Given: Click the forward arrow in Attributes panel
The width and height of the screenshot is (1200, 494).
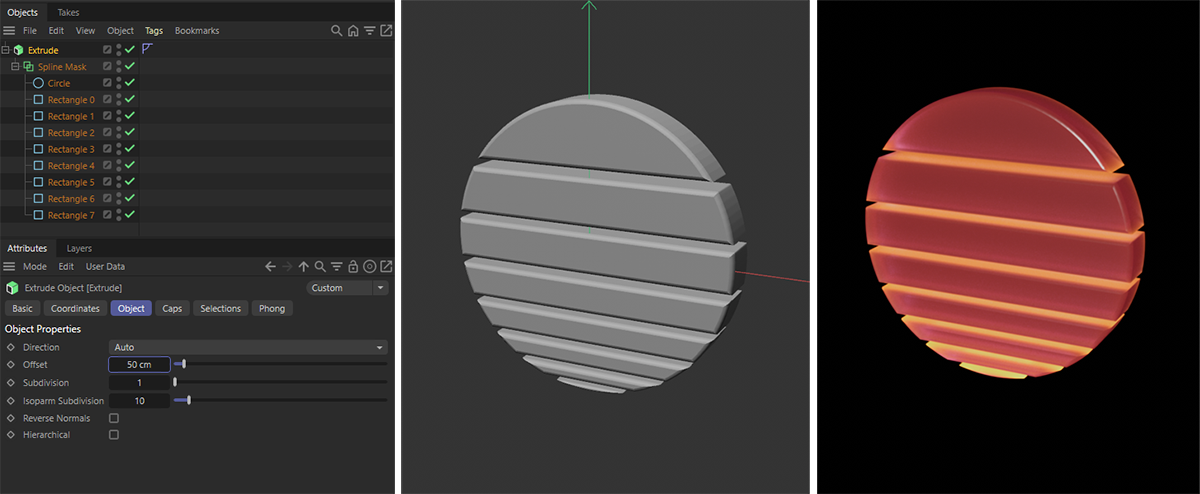Looking at the screenshot, I should coord(287,267).
